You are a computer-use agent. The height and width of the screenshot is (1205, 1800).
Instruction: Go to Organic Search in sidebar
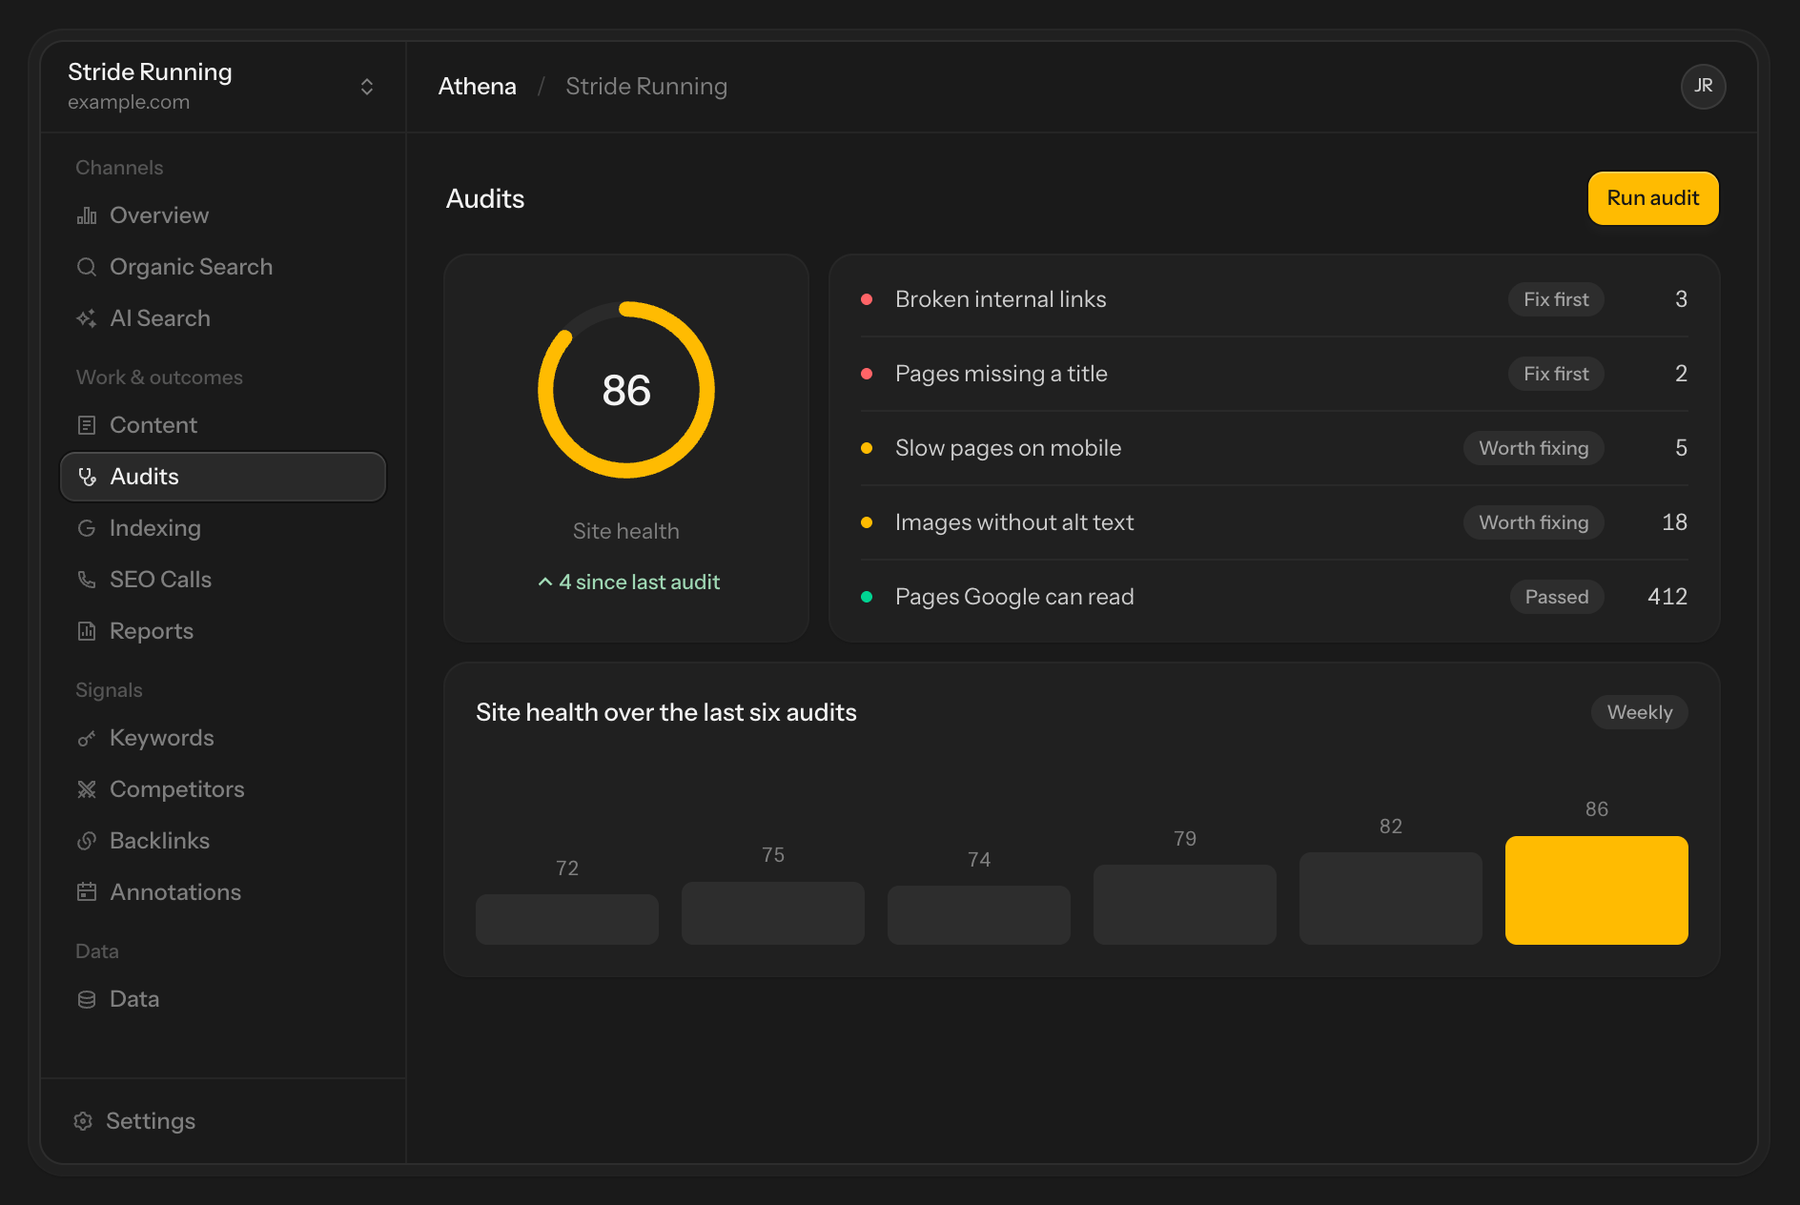pos(223,267)
